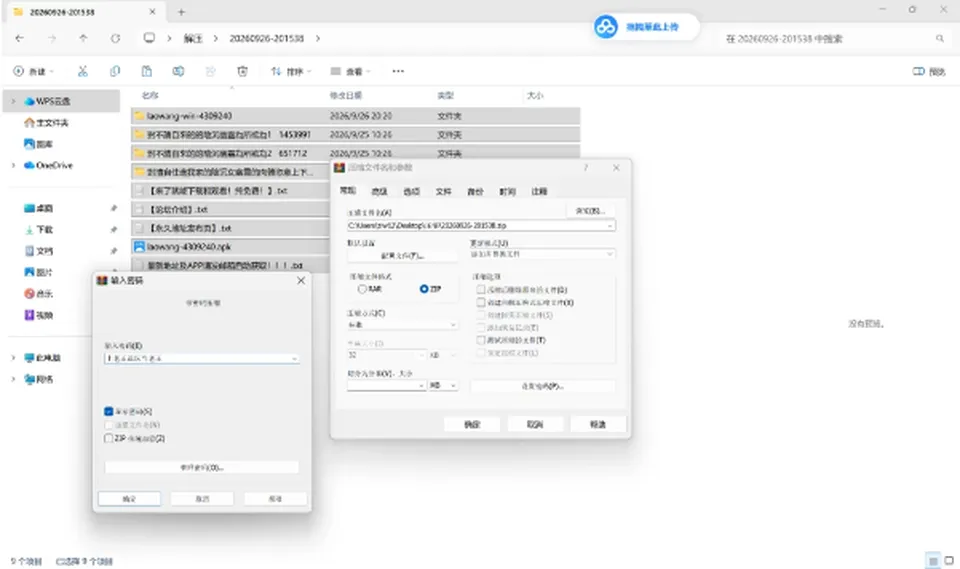
Task: Click the cut scissors icon in toolbar
Action: pyautogui.click(x=83, y=71)
